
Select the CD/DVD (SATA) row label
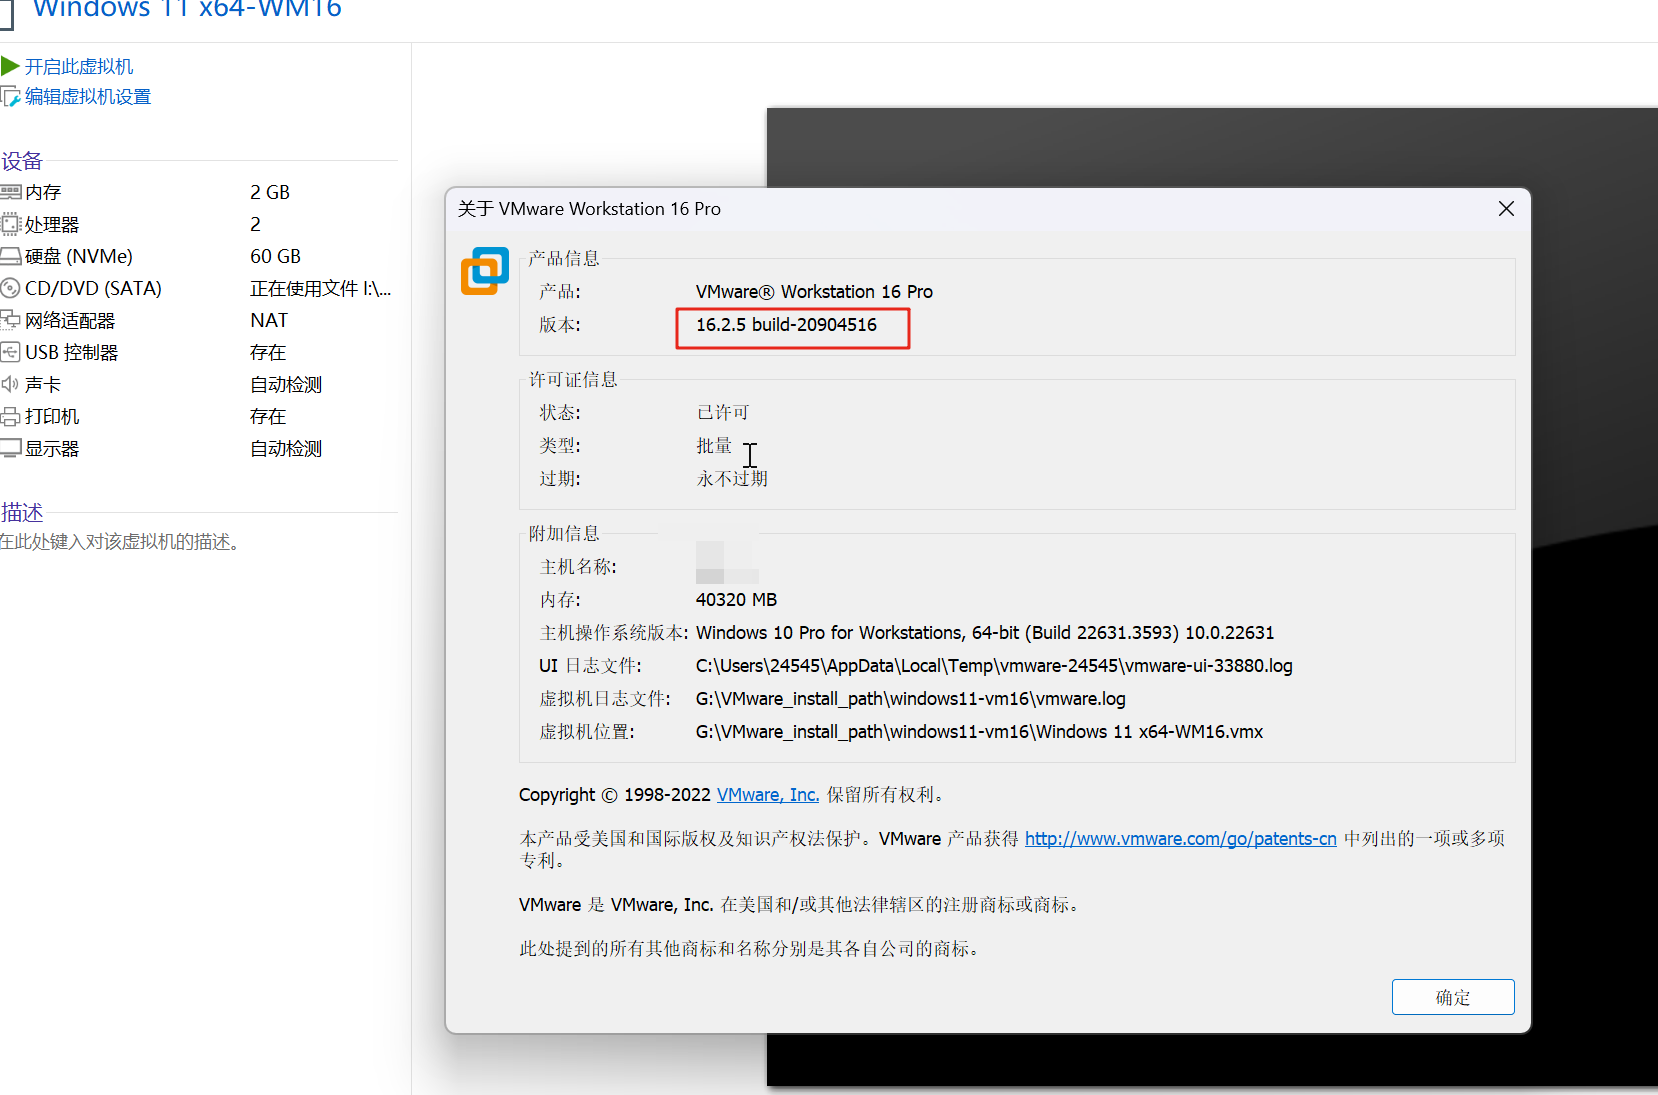[x=93, y=288]
